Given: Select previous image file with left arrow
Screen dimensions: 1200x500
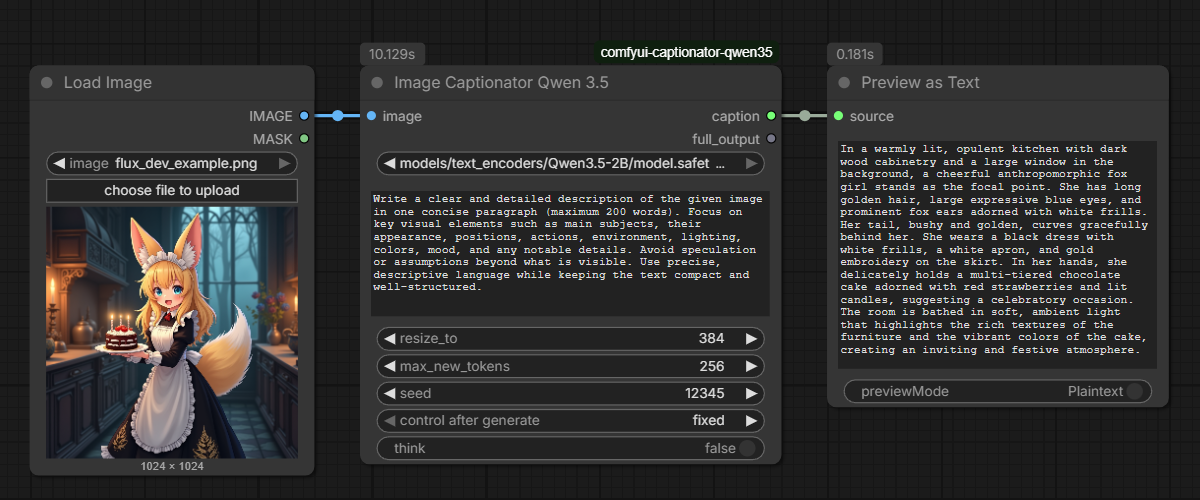Looking at the screenshot, I should (x=59, y=163).
